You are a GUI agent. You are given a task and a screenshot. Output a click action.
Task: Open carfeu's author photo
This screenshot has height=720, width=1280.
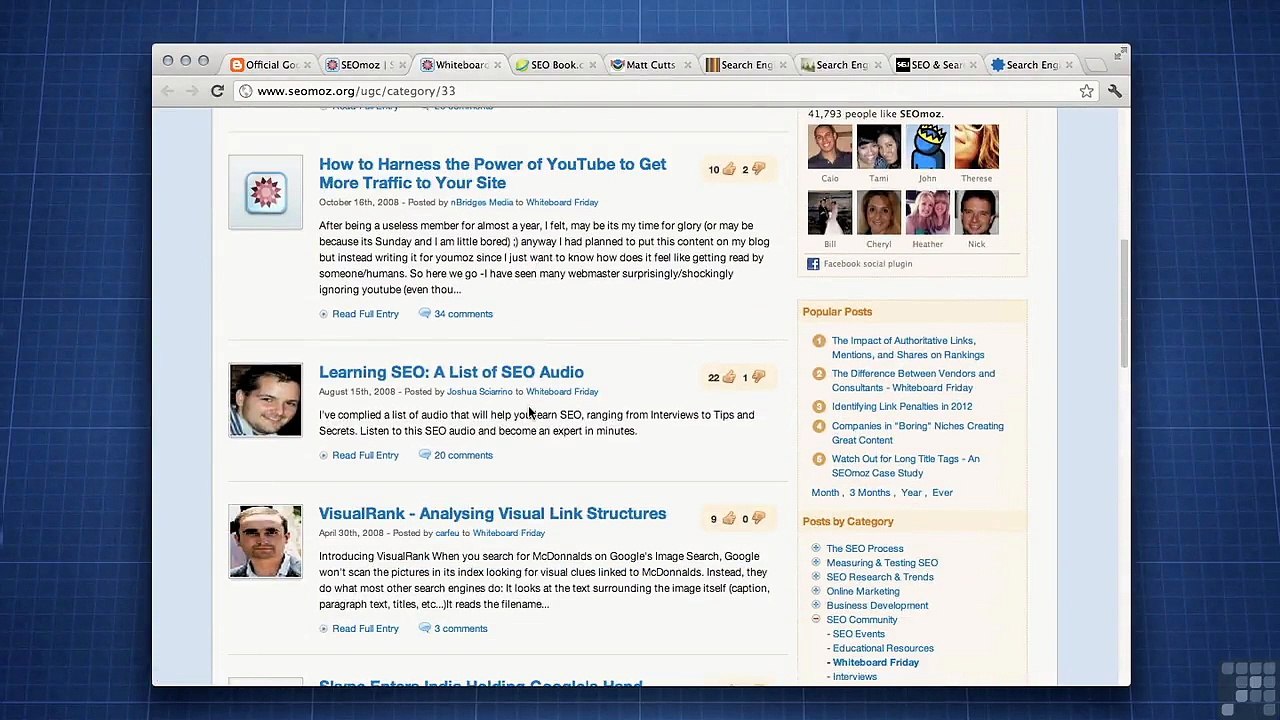pos(265,541)
